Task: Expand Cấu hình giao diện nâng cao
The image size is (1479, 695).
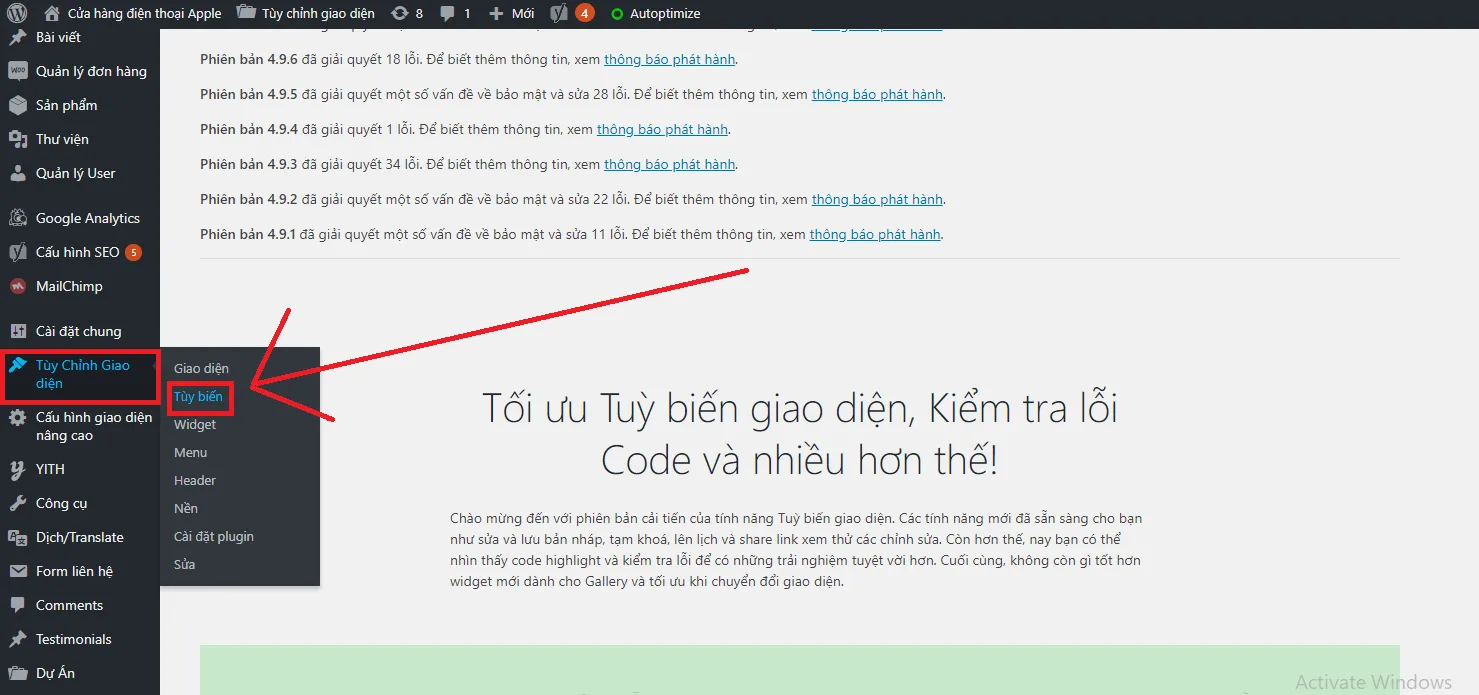Action: click(x=92, y=426)
